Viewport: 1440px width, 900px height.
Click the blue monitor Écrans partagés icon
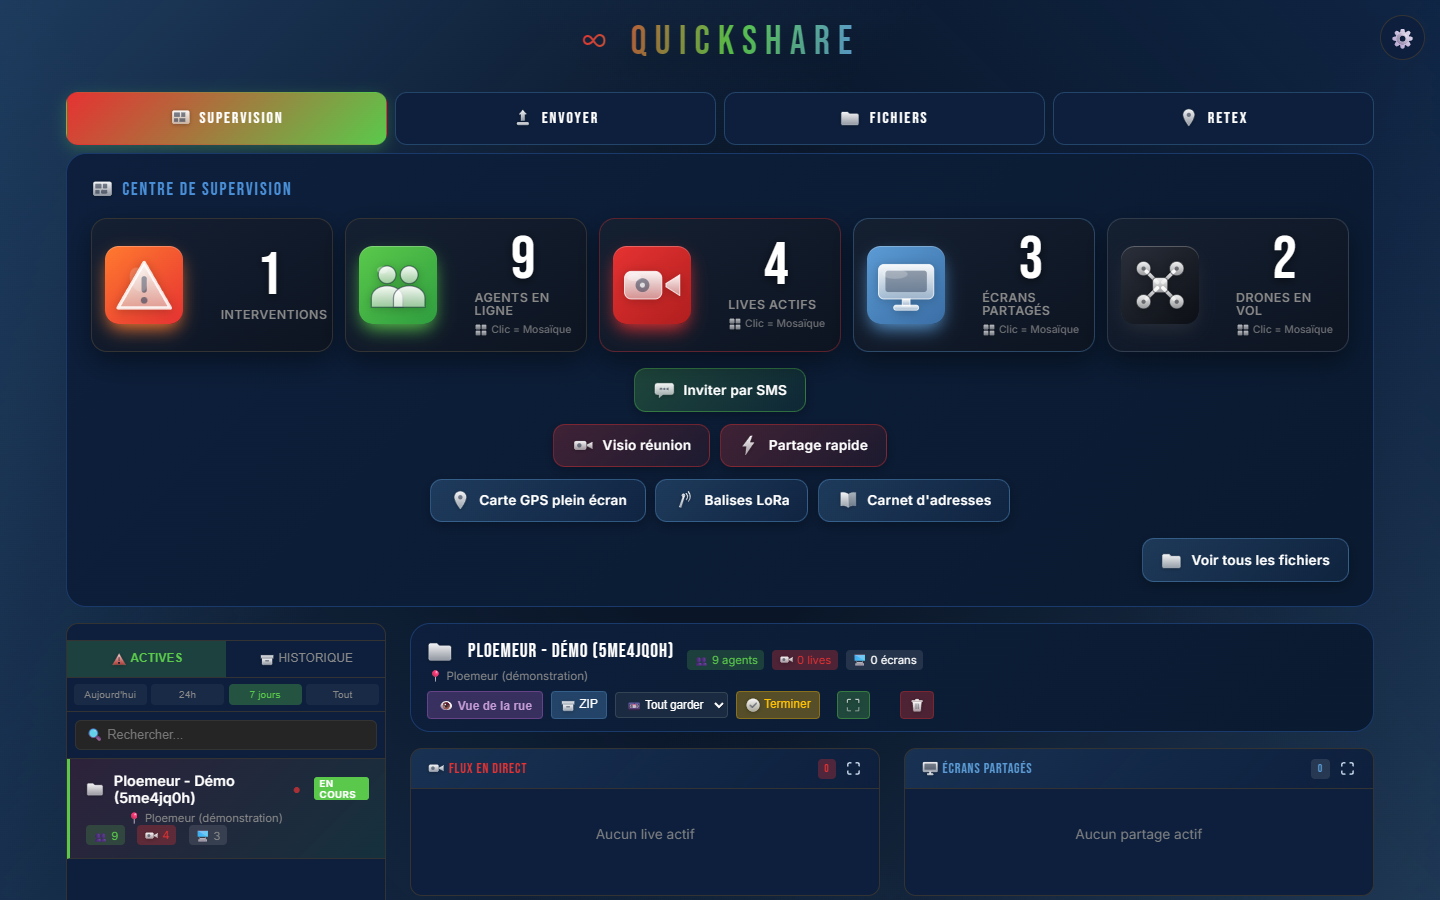[x=906, y=285]
